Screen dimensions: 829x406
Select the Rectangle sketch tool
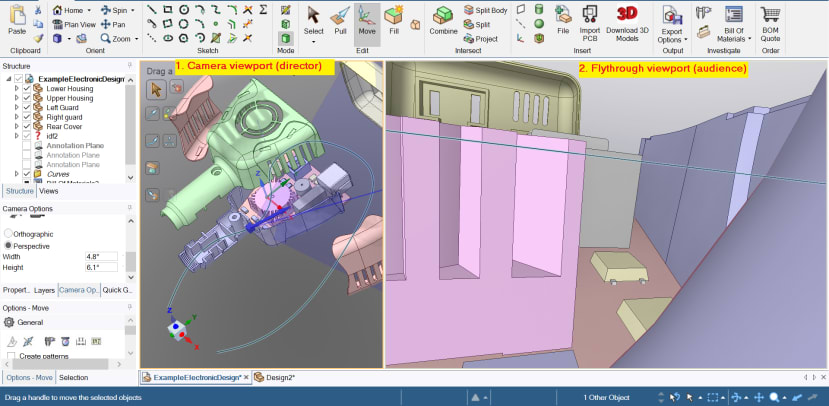tap(168, 10)
